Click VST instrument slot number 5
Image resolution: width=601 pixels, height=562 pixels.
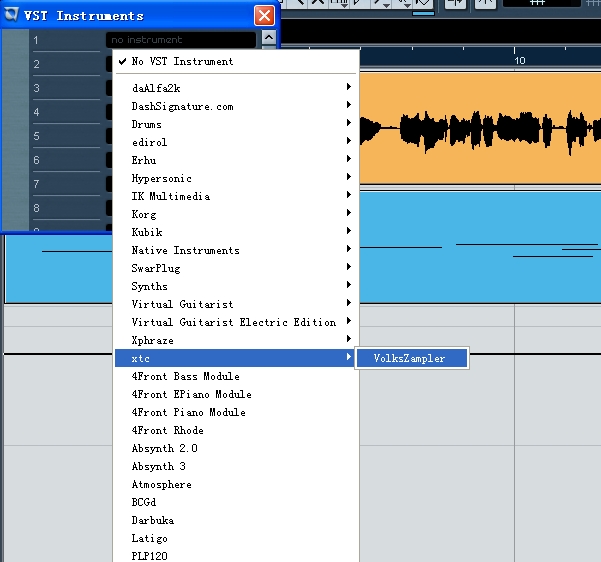(x=36, y=136)
